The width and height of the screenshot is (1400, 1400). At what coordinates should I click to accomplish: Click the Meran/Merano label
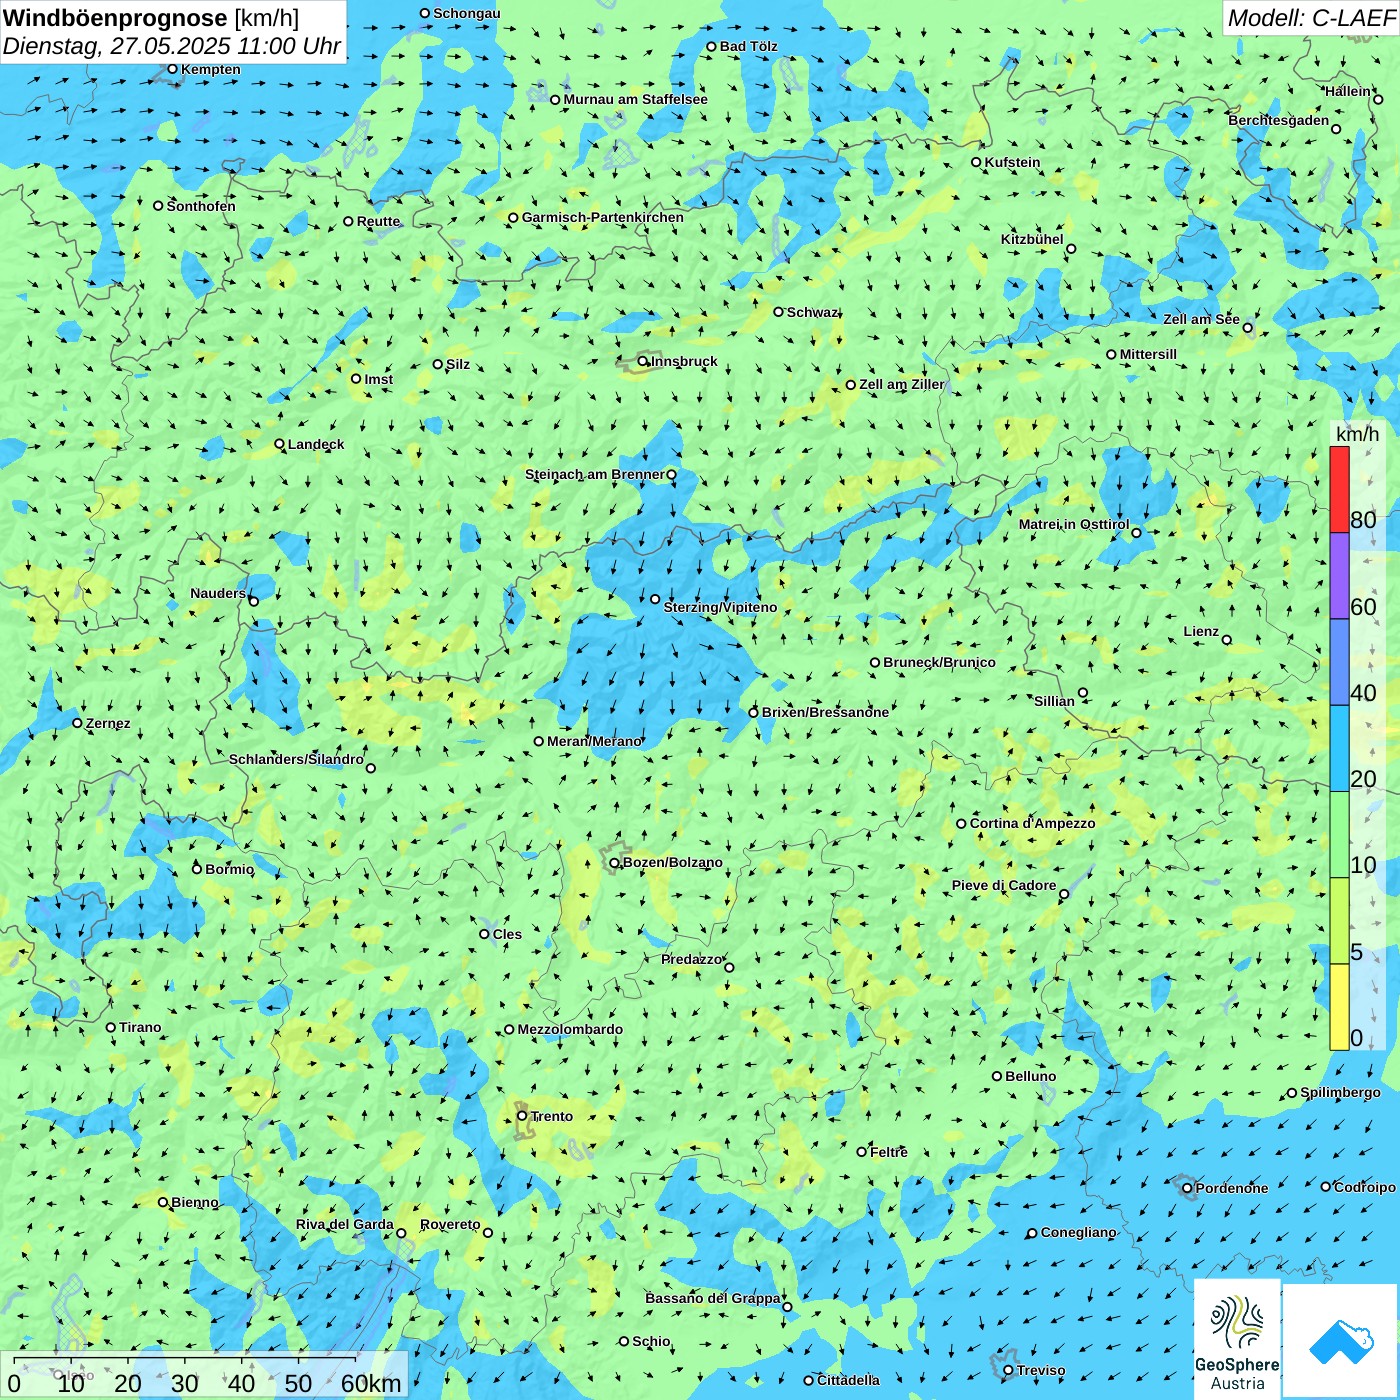click(x=594, y=741)
